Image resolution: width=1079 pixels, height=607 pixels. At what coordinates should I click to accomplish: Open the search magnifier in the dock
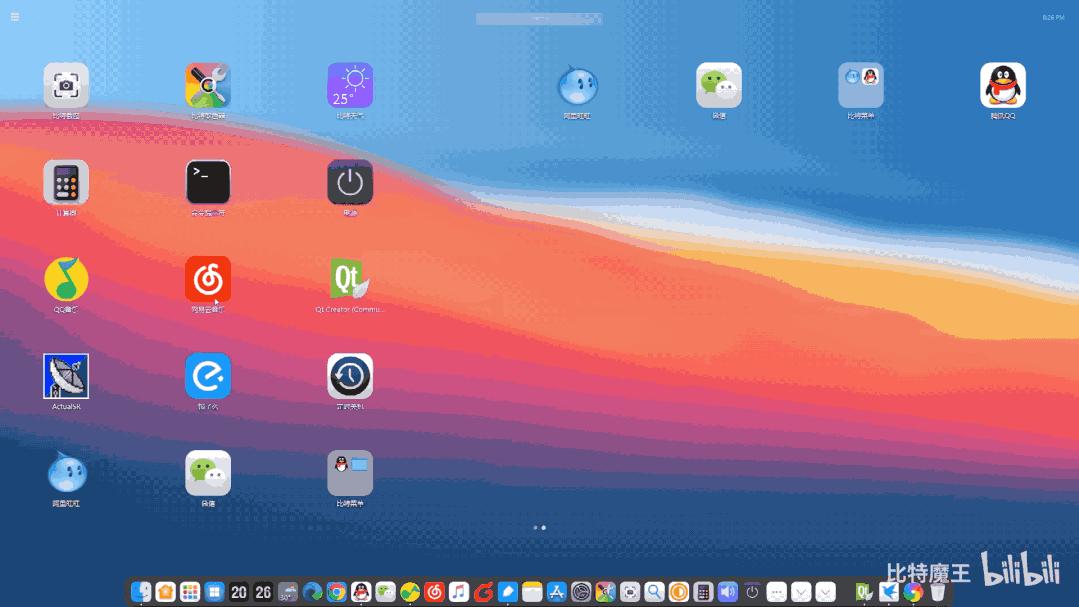[654, 592]
